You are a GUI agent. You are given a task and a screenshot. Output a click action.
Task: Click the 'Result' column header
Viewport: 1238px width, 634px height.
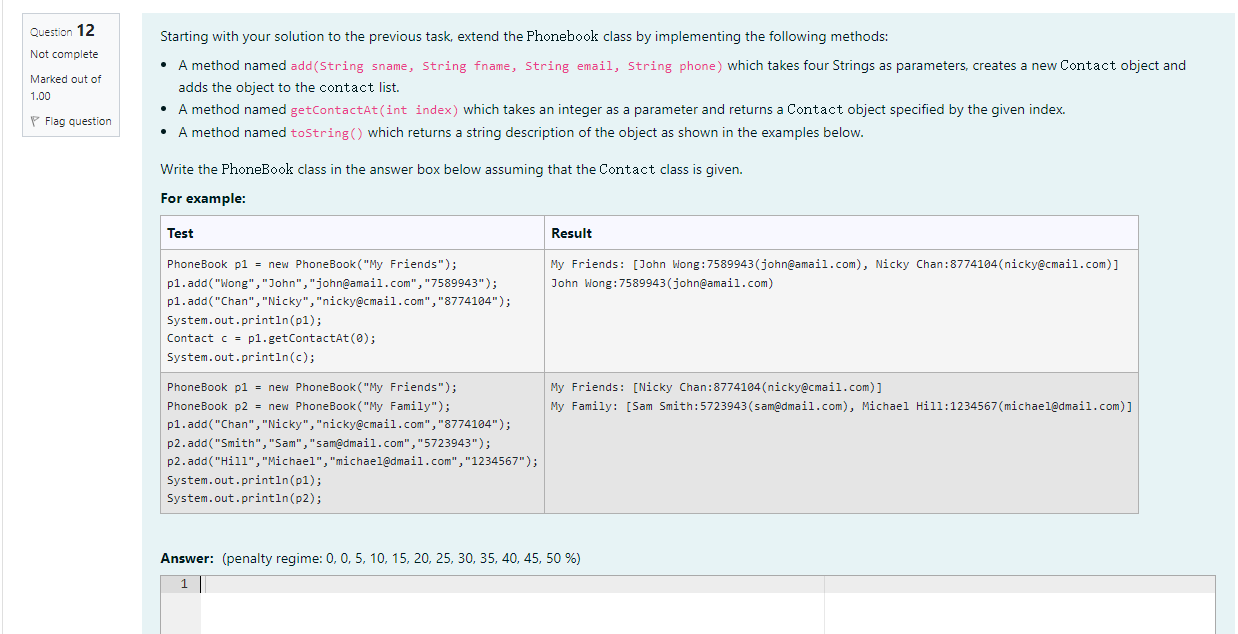571,233
